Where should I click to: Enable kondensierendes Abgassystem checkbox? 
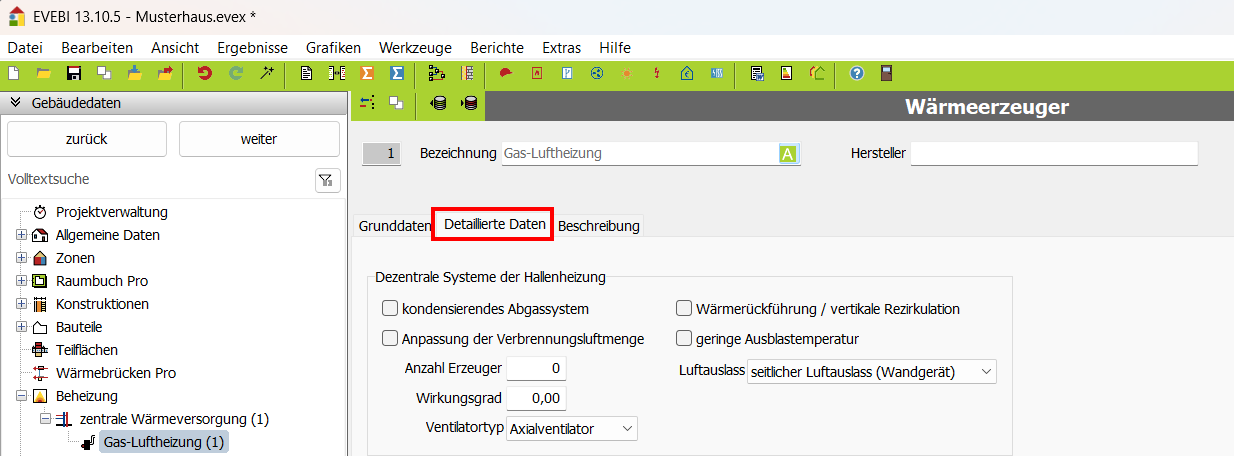pos(390,309)
